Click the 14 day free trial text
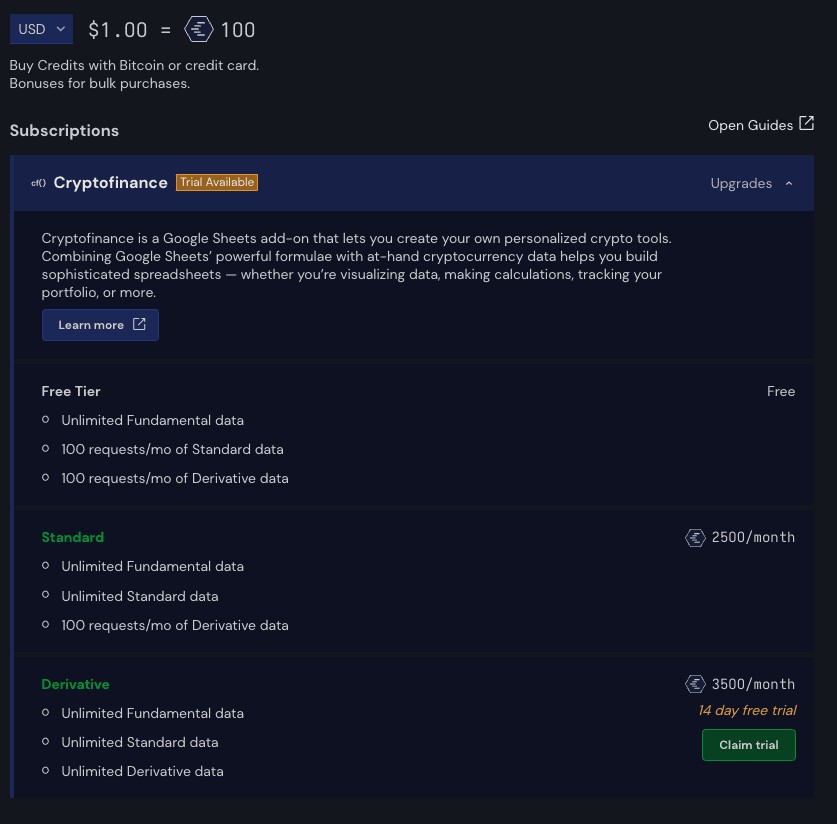 (x=747, y=710)
